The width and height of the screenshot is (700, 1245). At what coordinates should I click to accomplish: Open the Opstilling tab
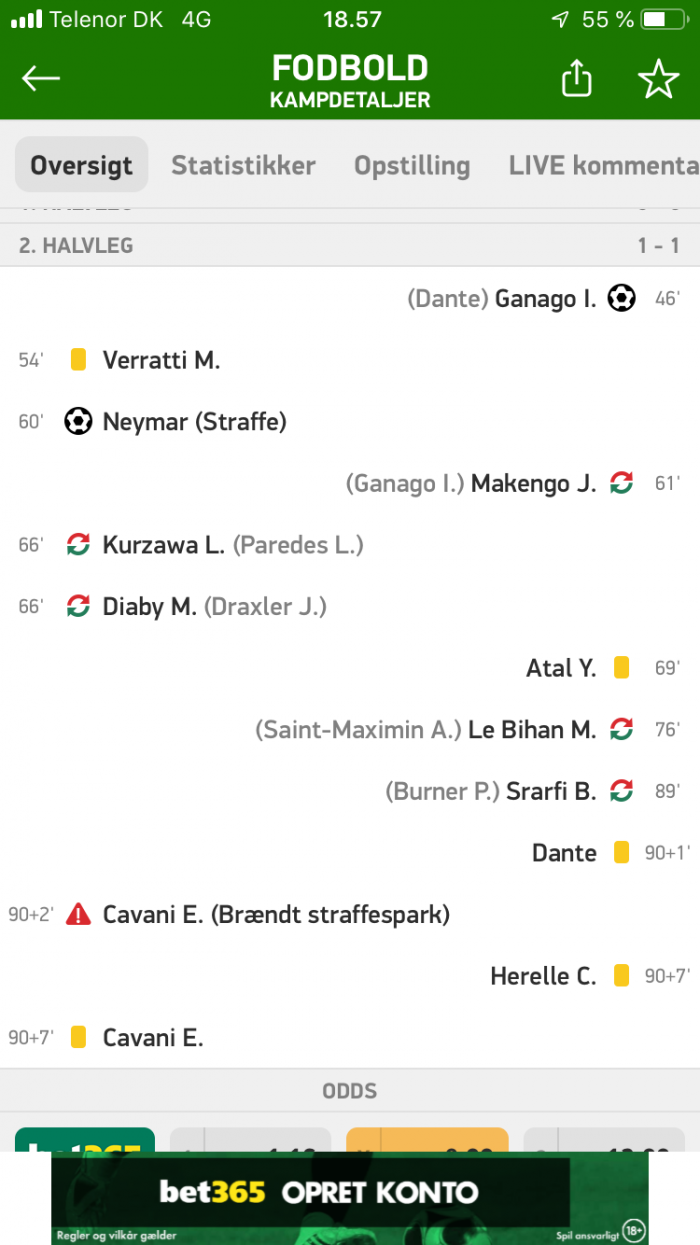click(x=412, y=165)
